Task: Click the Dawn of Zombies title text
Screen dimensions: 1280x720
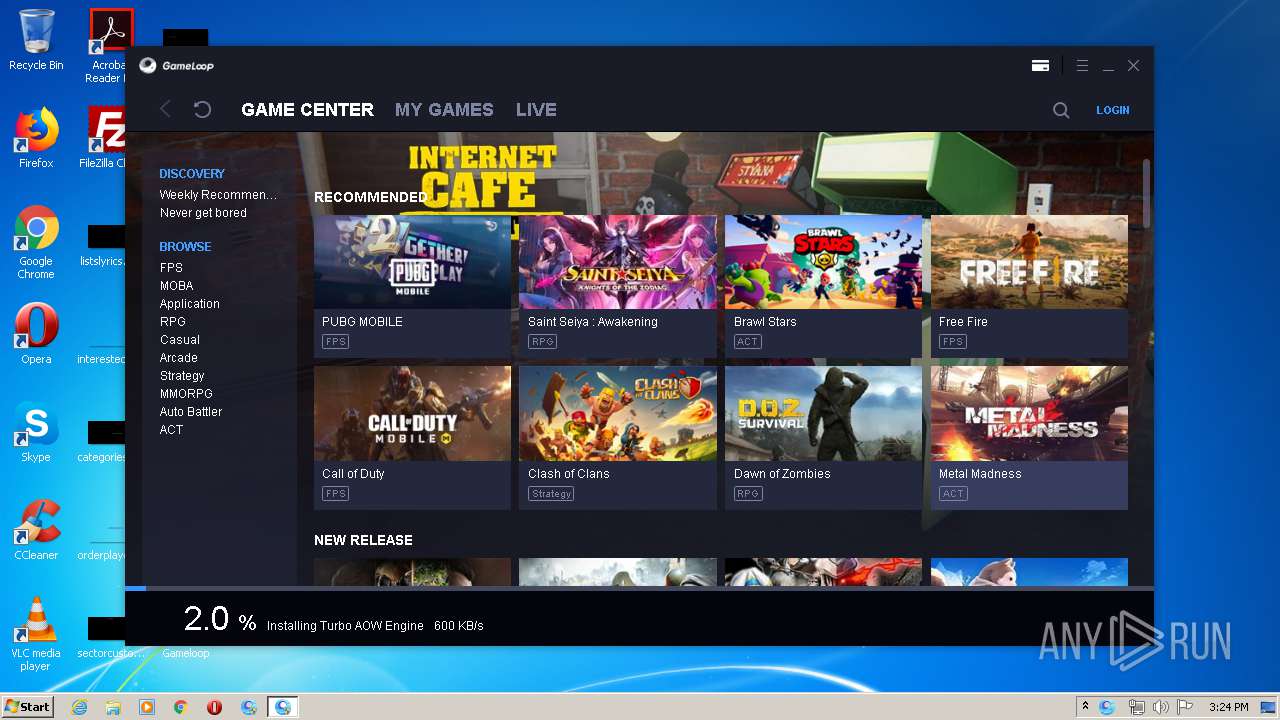Action: point(782,474)
